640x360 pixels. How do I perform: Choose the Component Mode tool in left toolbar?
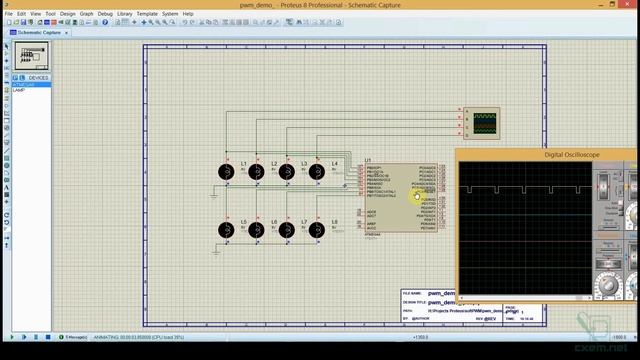(6, 53)
